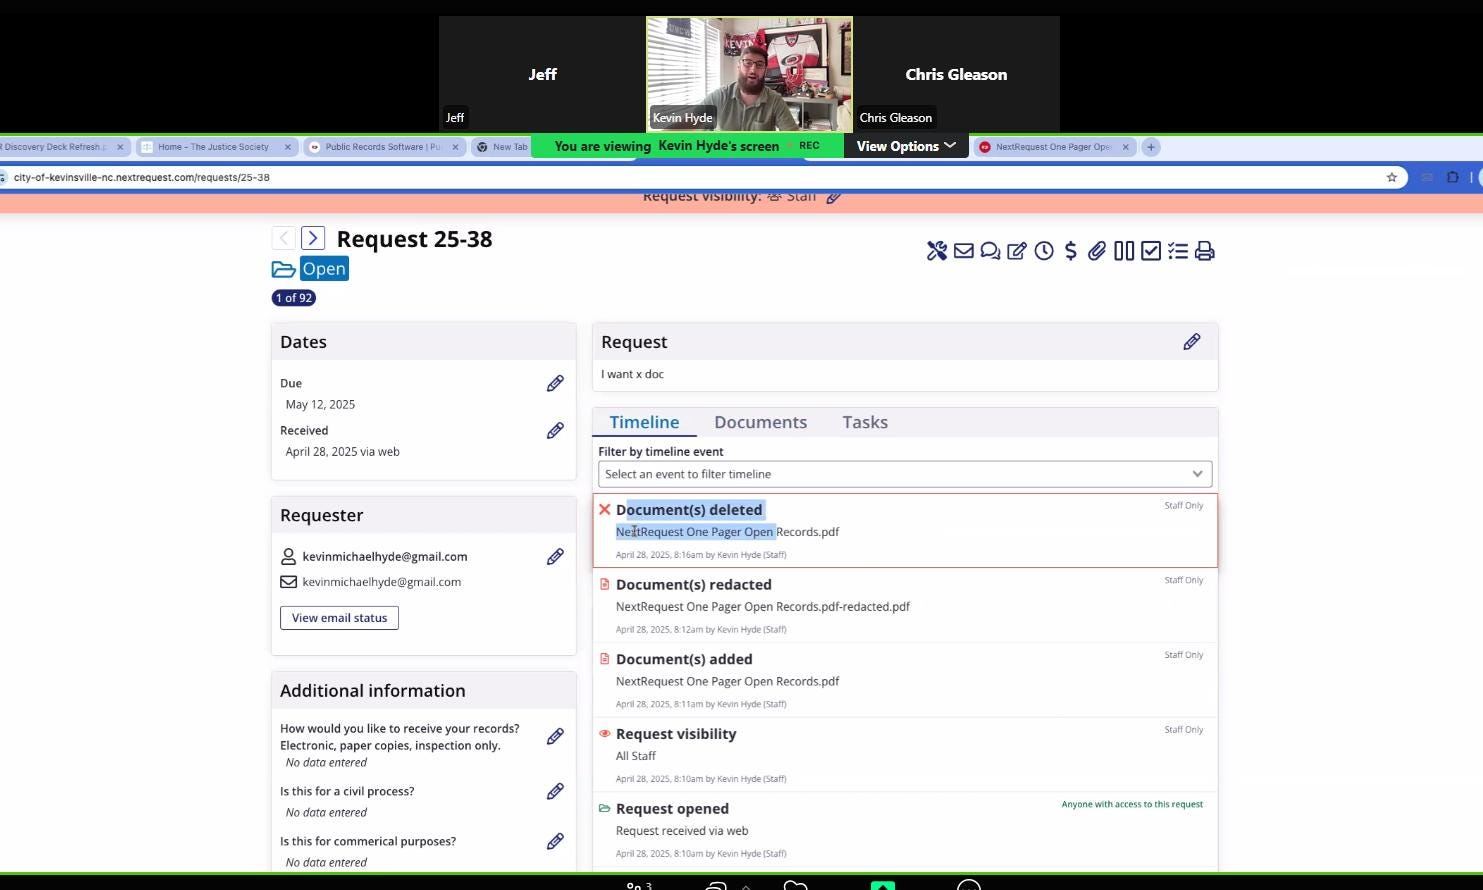Viewport: 1483px width, 890px height.
Task: Click the requester name next to person icon
Action: click(x=385, y=557)
